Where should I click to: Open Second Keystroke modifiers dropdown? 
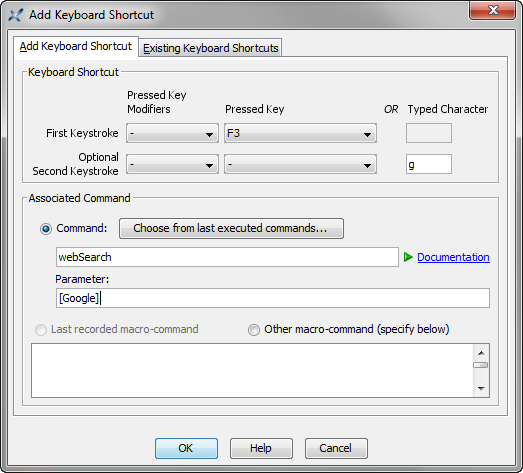172,164
